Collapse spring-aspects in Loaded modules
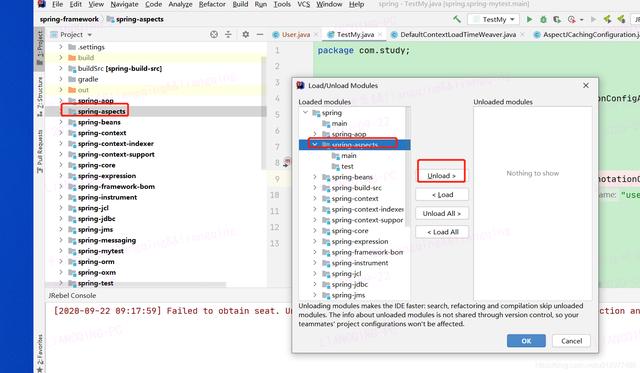This screenshot has height=373, width=640. click(x=315, y=144)
